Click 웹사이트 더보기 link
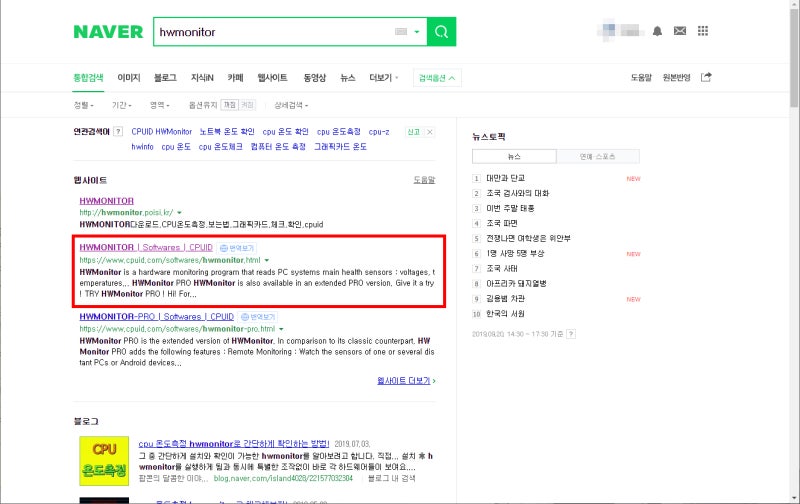Viewport: 800px width, 504px height. pyautogui.click(x=406, y=381)
